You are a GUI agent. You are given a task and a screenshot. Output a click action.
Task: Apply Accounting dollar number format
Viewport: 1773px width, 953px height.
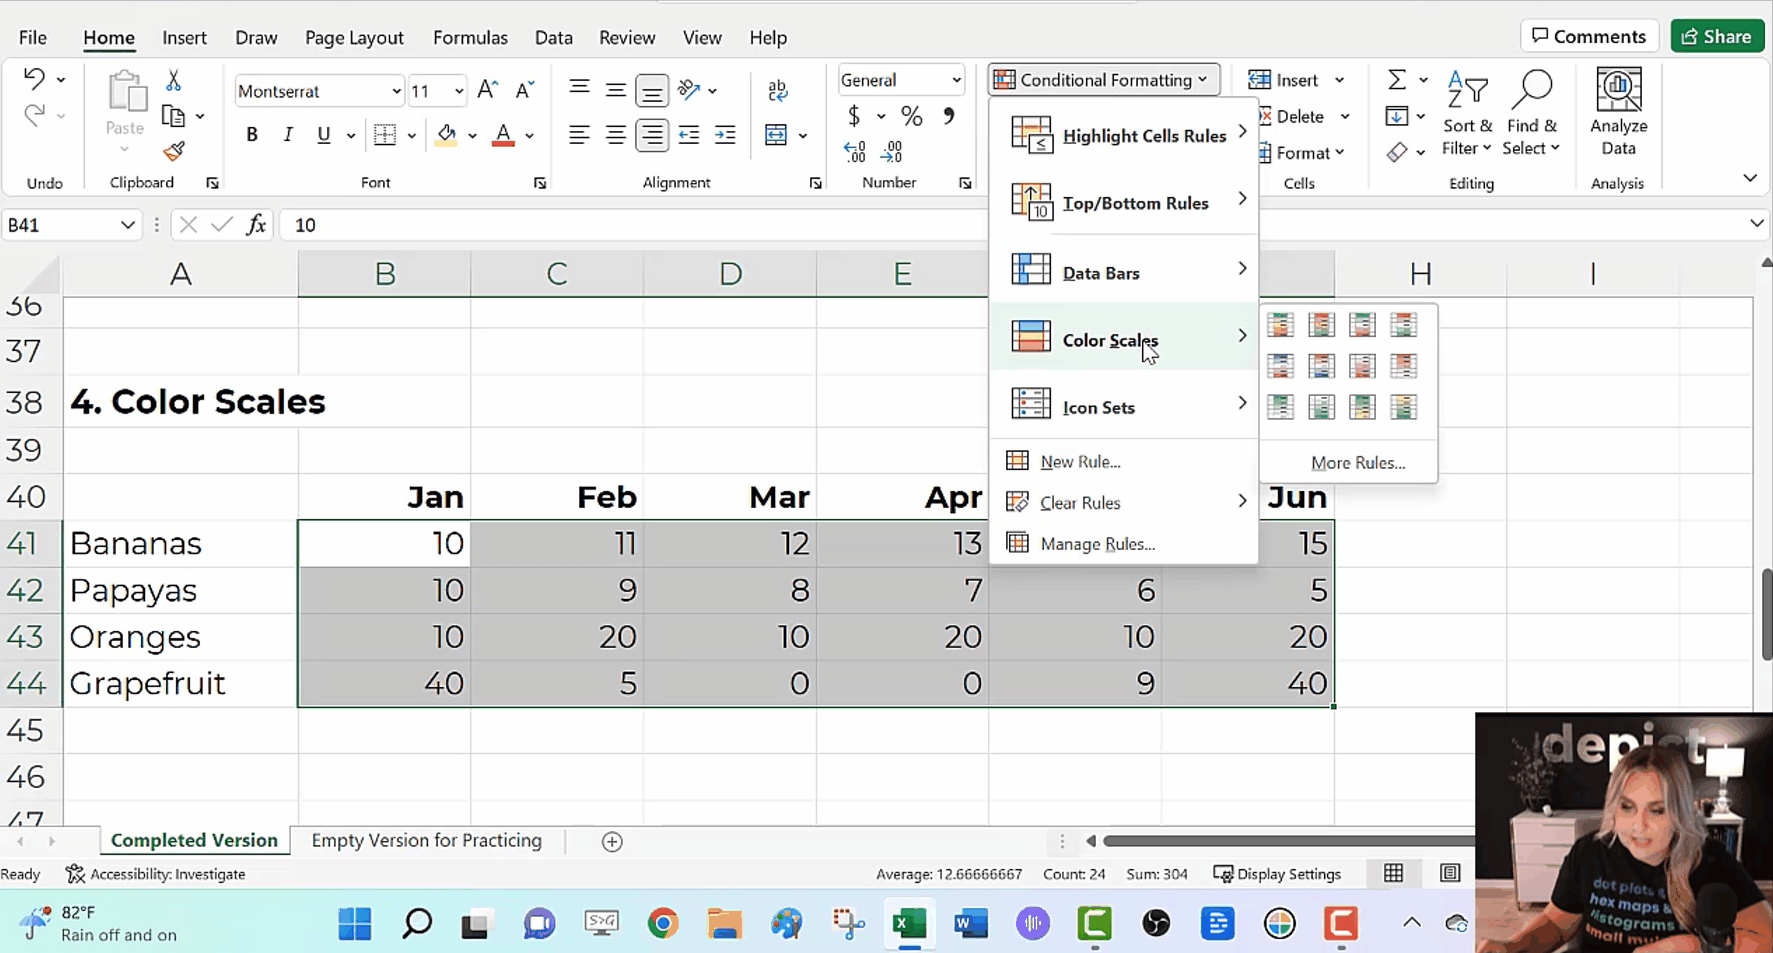(854, 116)
